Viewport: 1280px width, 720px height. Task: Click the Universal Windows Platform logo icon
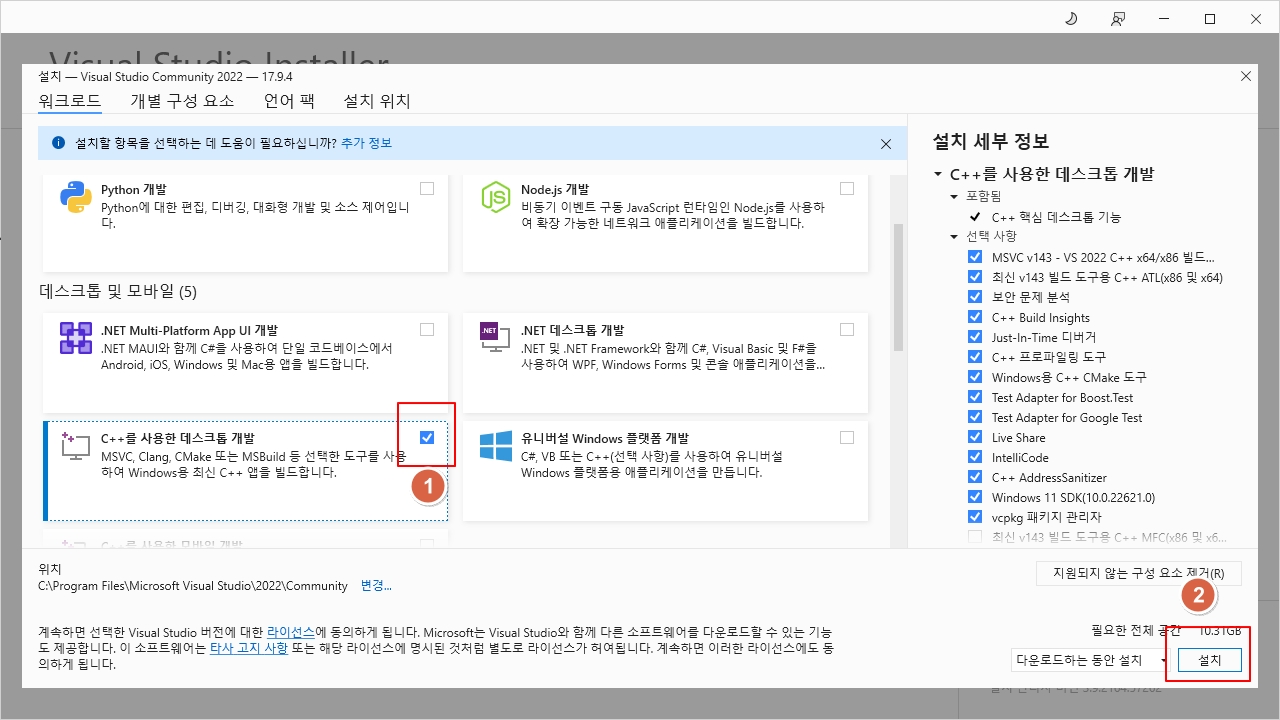tap(496, 446)
